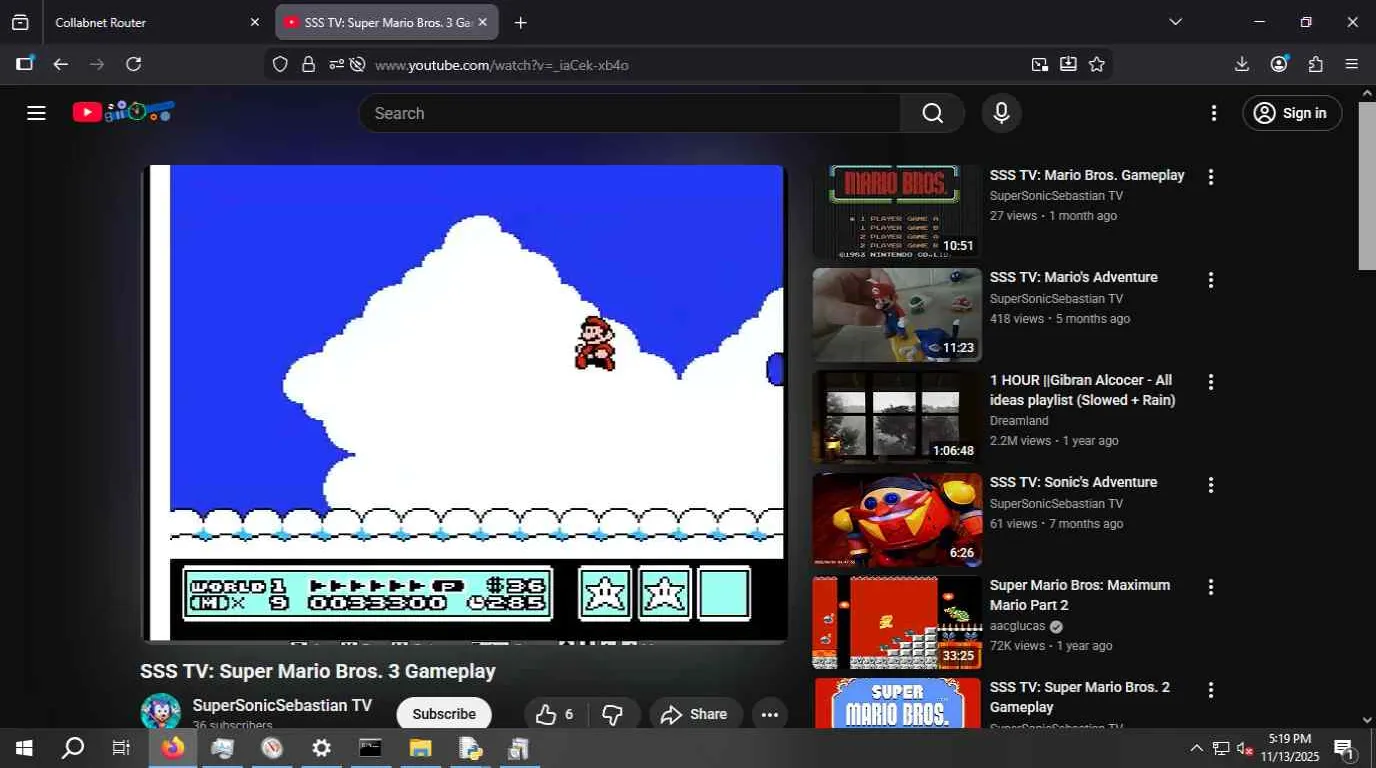Click the blocked autoplay icon in address bar

358,65
